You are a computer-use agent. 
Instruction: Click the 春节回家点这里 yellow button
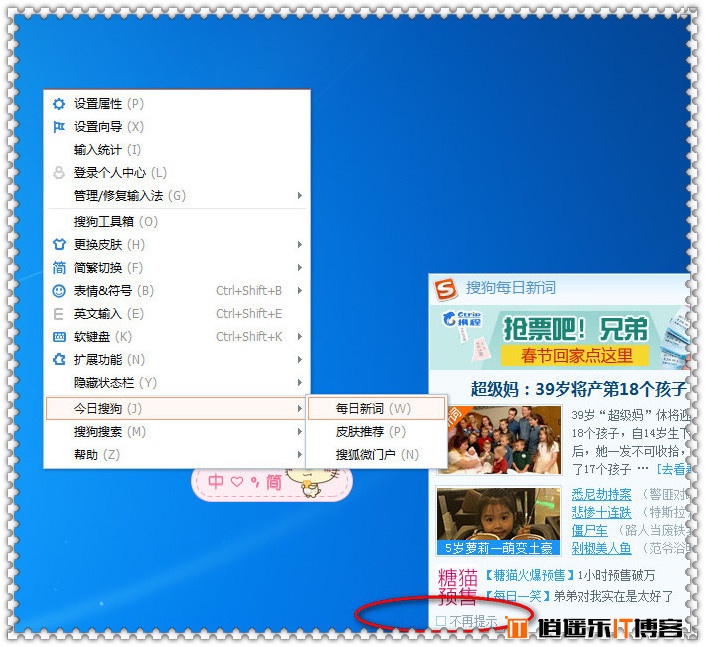pyautogui.click(x=576, y=356)
